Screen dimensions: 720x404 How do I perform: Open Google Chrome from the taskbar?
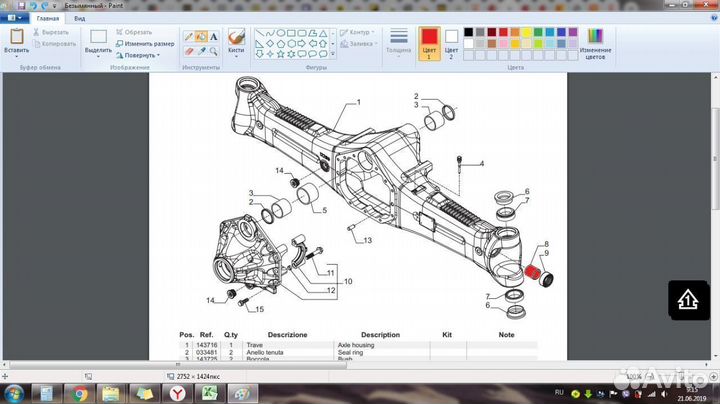[x=80, y=392]
